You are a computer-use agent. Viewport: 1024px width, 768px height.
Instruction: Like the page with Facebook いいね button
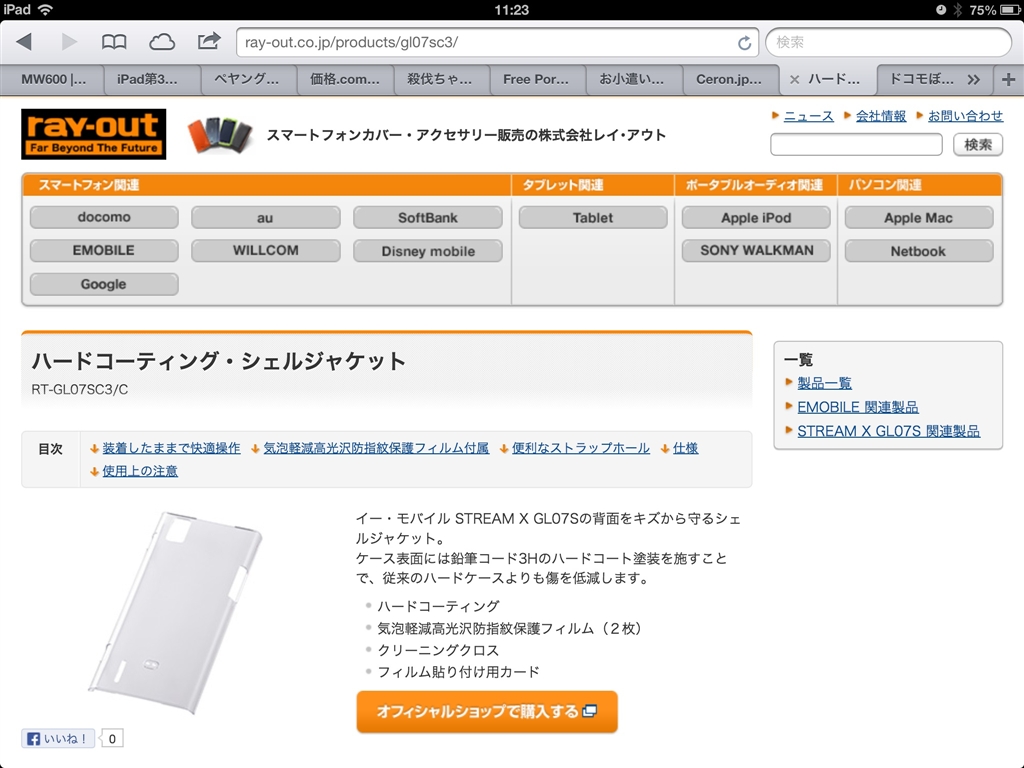[58, 739]
